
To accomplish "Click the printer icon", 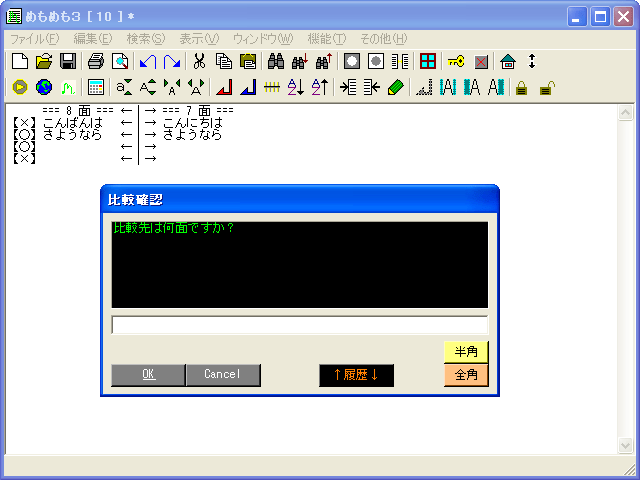I will pos(96,62).
